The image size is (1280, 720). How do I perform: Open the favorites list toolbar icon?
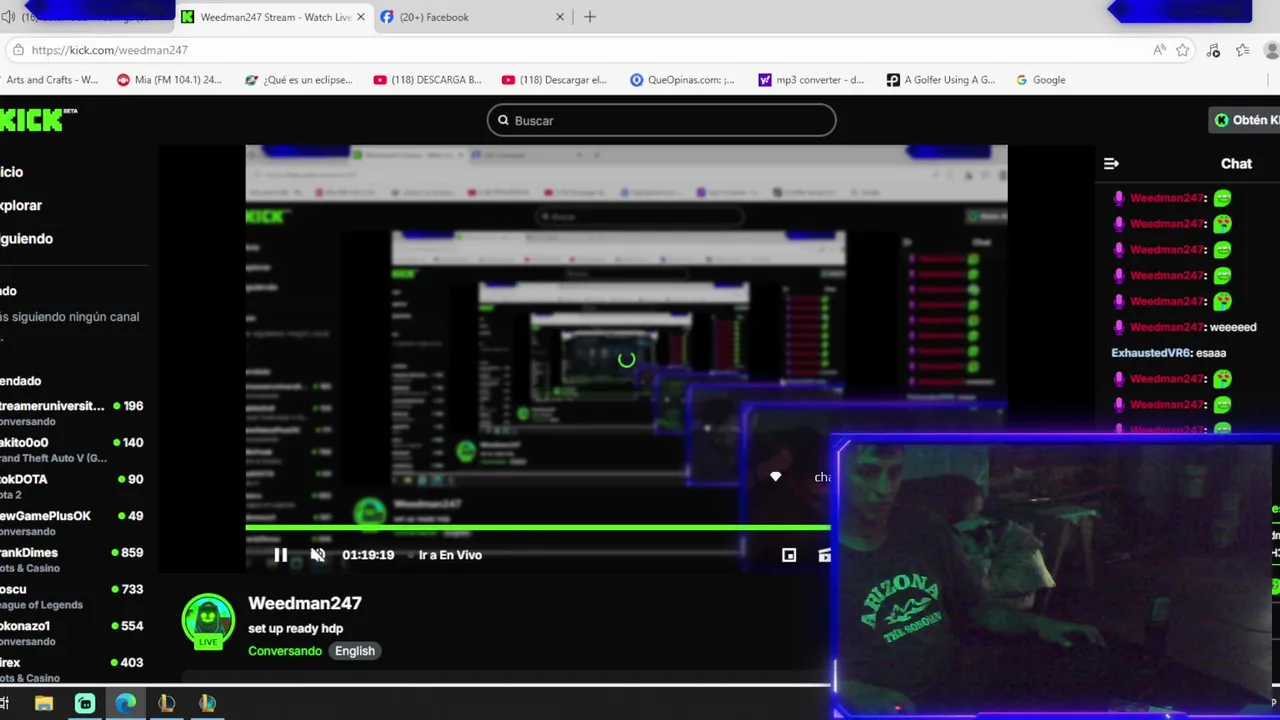click(1243, 50)
